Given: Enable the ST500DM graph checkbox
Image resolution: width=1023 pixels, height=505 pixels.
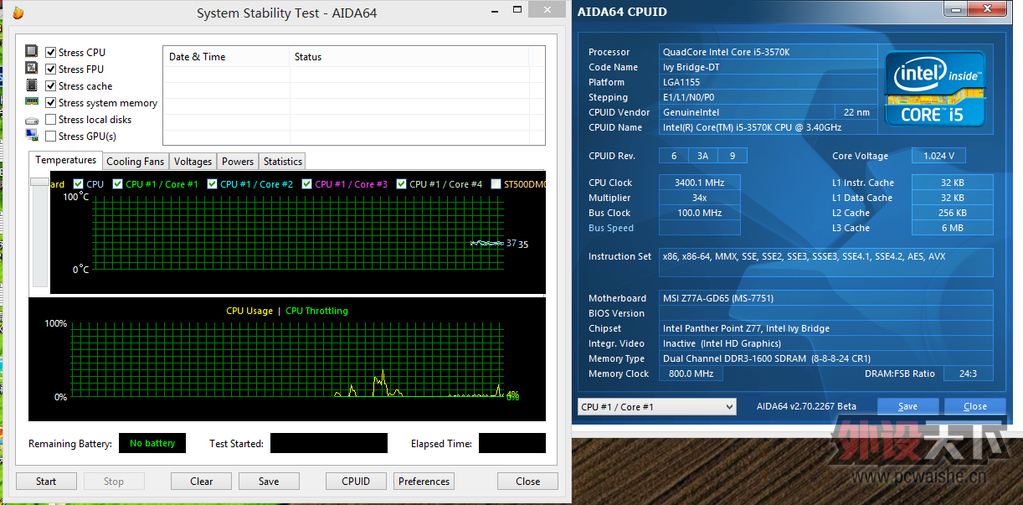Looking at the screenshot, I should tap(496, 184).
